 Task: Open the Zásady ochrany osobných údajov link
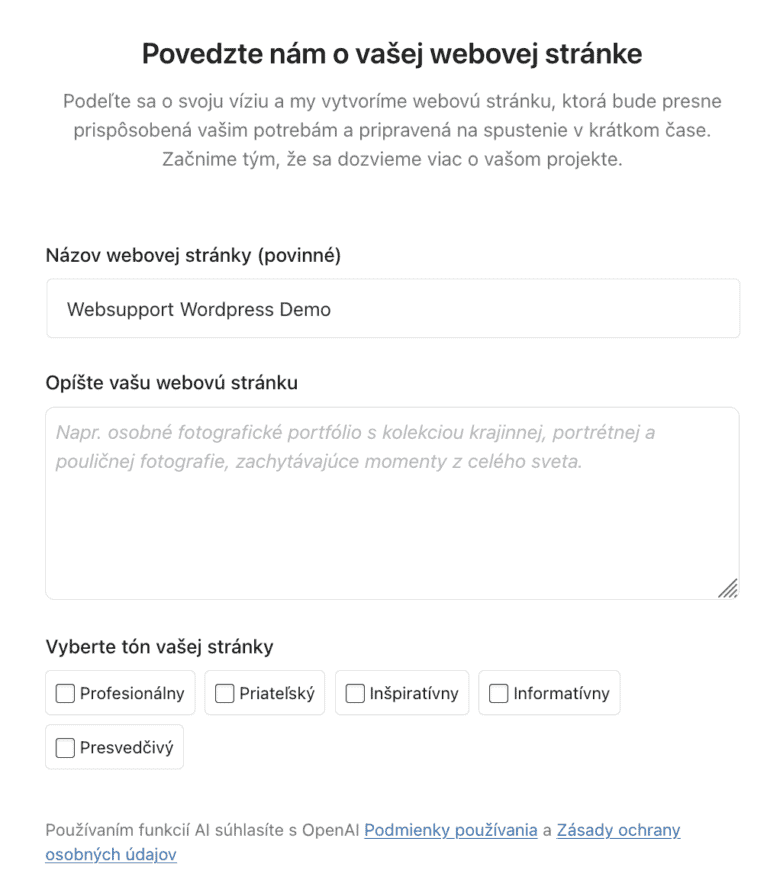(618, 830)
